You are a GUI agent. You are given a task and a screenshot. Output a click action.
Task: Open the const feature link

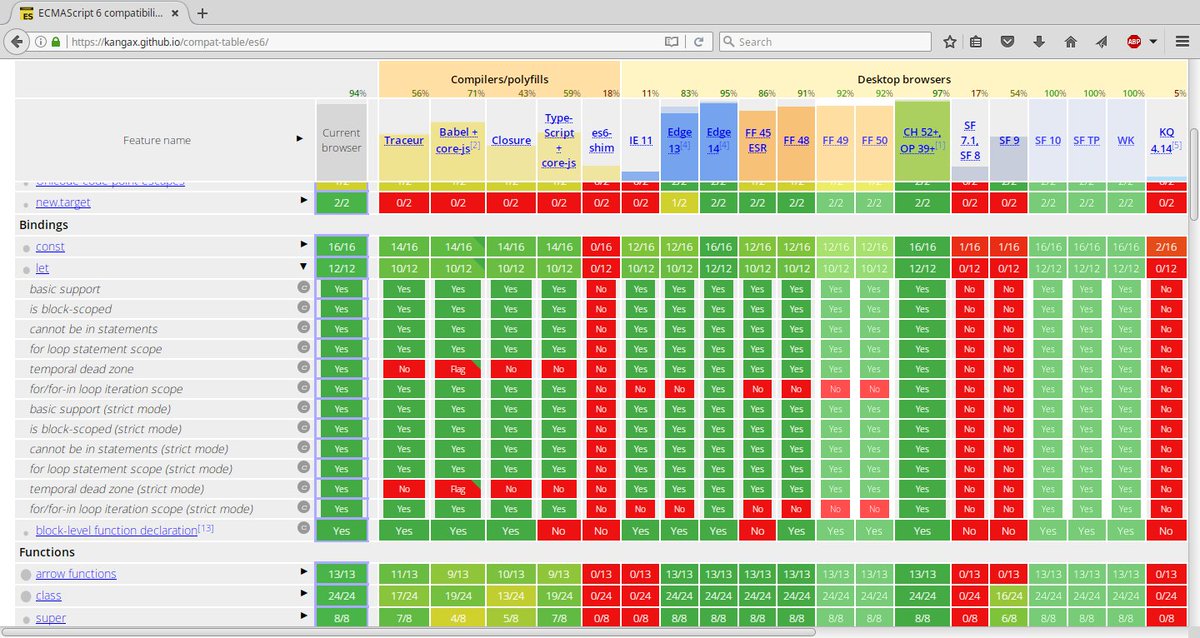click(50, 247)
